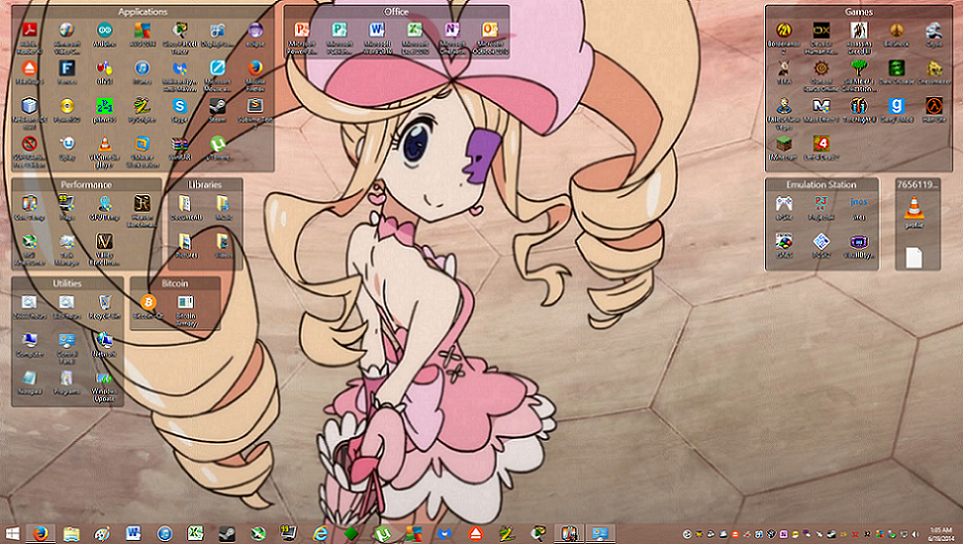Click the Windows Start button
The width and height of the screenshot is (963, 544).
[12, 533]
